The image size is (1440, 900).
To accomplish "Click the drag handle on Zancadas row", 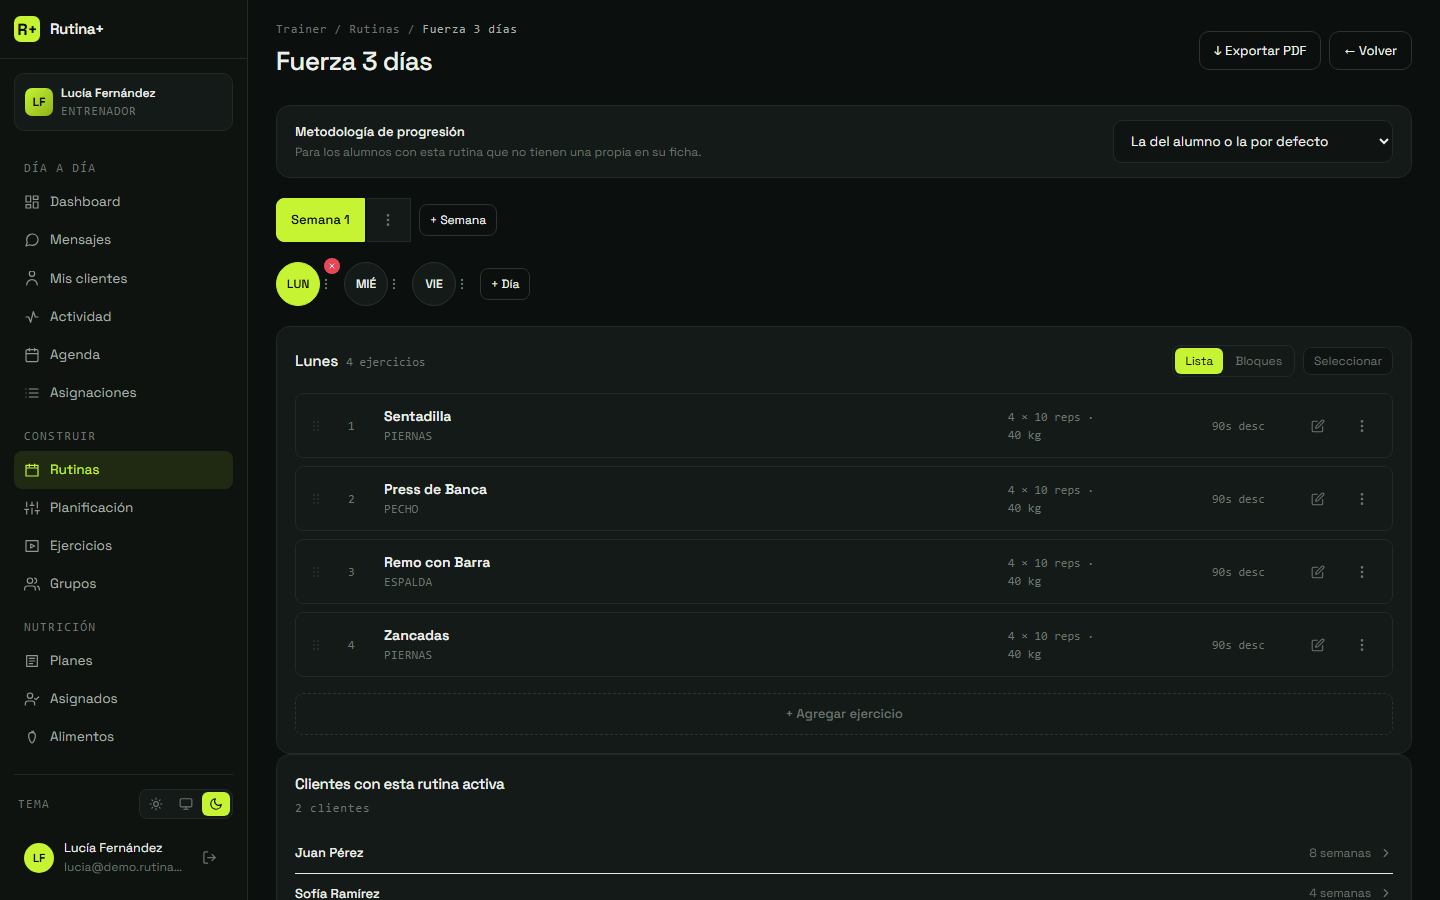I will 316,645.
